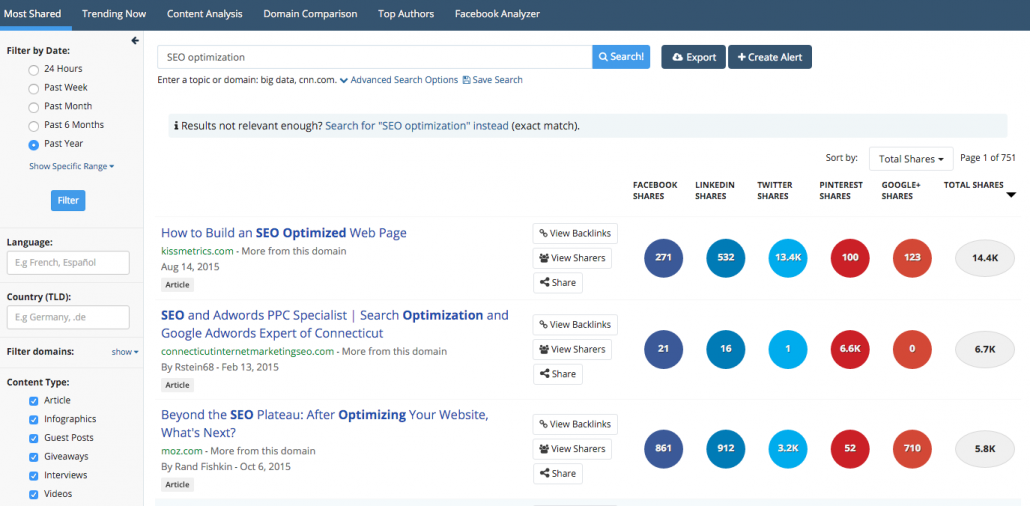
Task: Click the Facebook shares circle showing 271
Action: click(663, 258)
